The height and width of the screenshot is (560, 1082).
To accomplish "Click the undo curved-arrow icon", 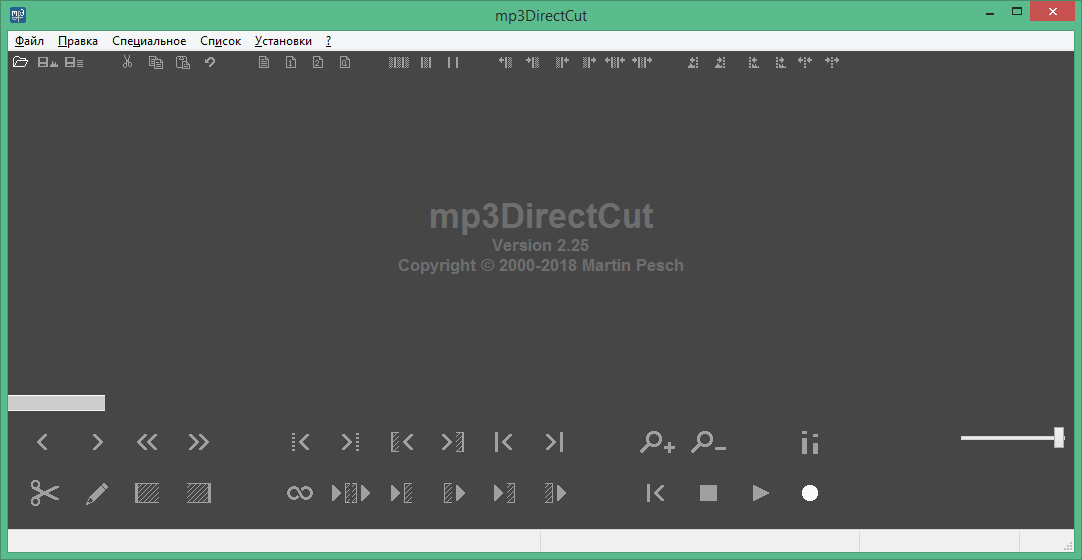I will point(210,62).
